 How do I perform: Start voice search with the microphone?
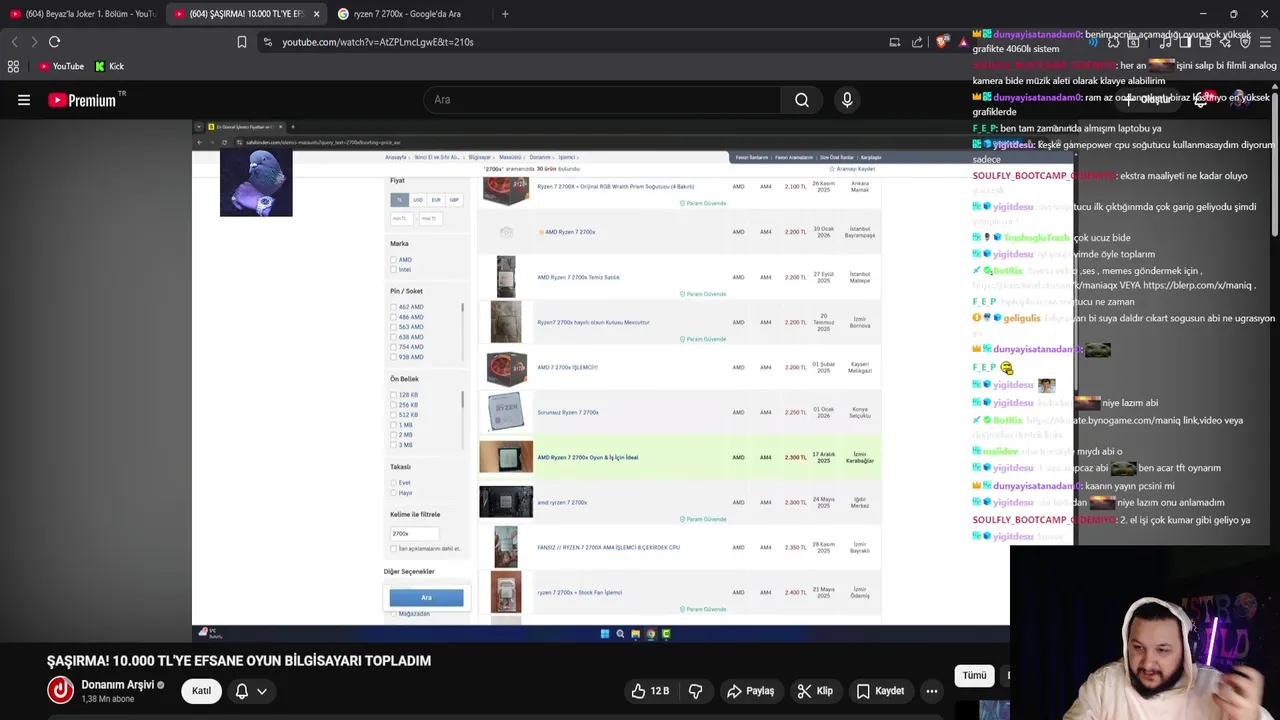(847, 100)
